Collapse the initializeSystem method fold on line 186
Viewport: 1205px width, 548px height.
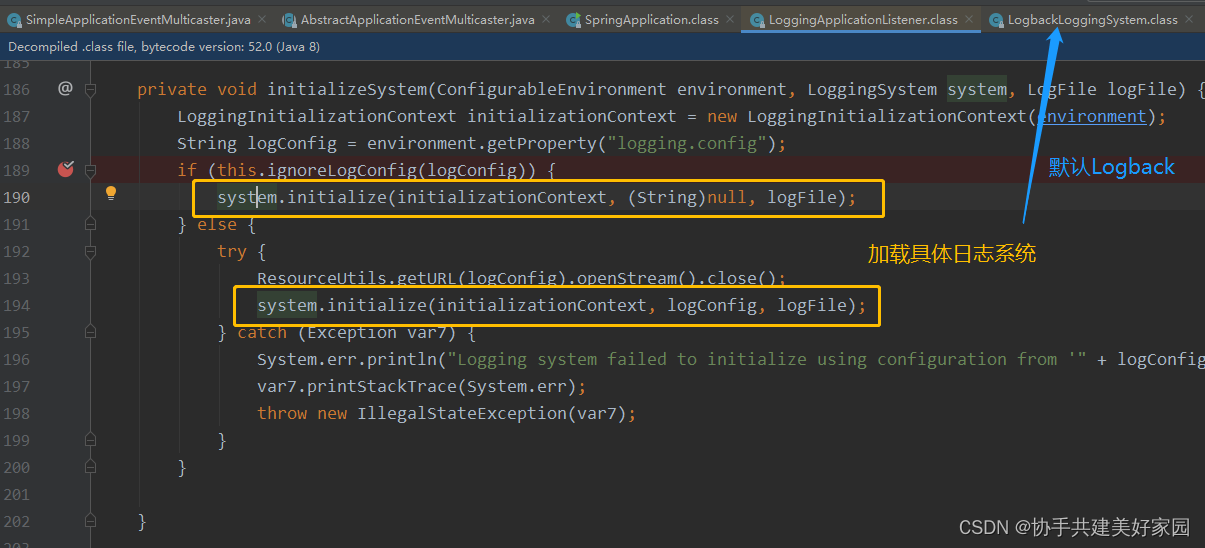coord(90,89)
